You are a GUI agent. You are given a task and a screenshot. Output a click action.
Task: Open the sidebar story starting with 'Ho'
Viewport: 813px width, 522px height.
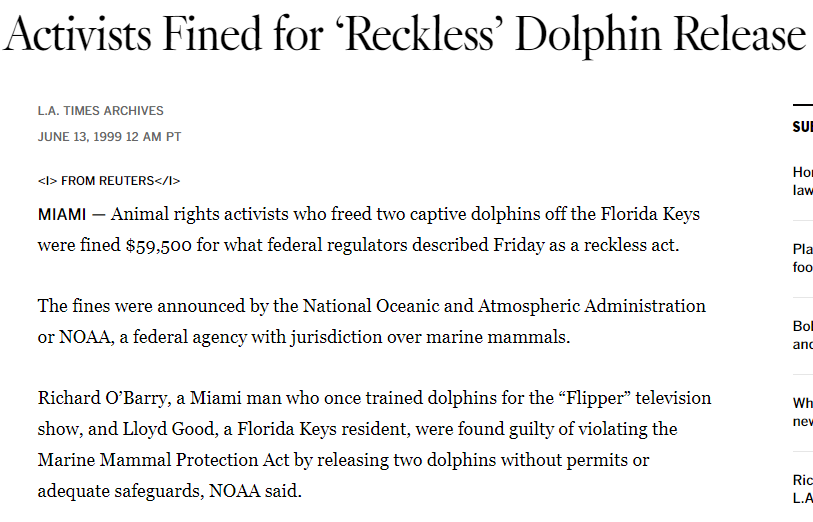pos(802,180)
